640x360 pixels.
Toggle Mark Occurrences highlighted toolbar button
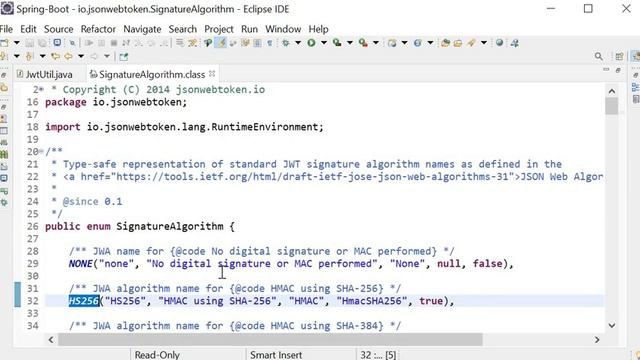221,43
